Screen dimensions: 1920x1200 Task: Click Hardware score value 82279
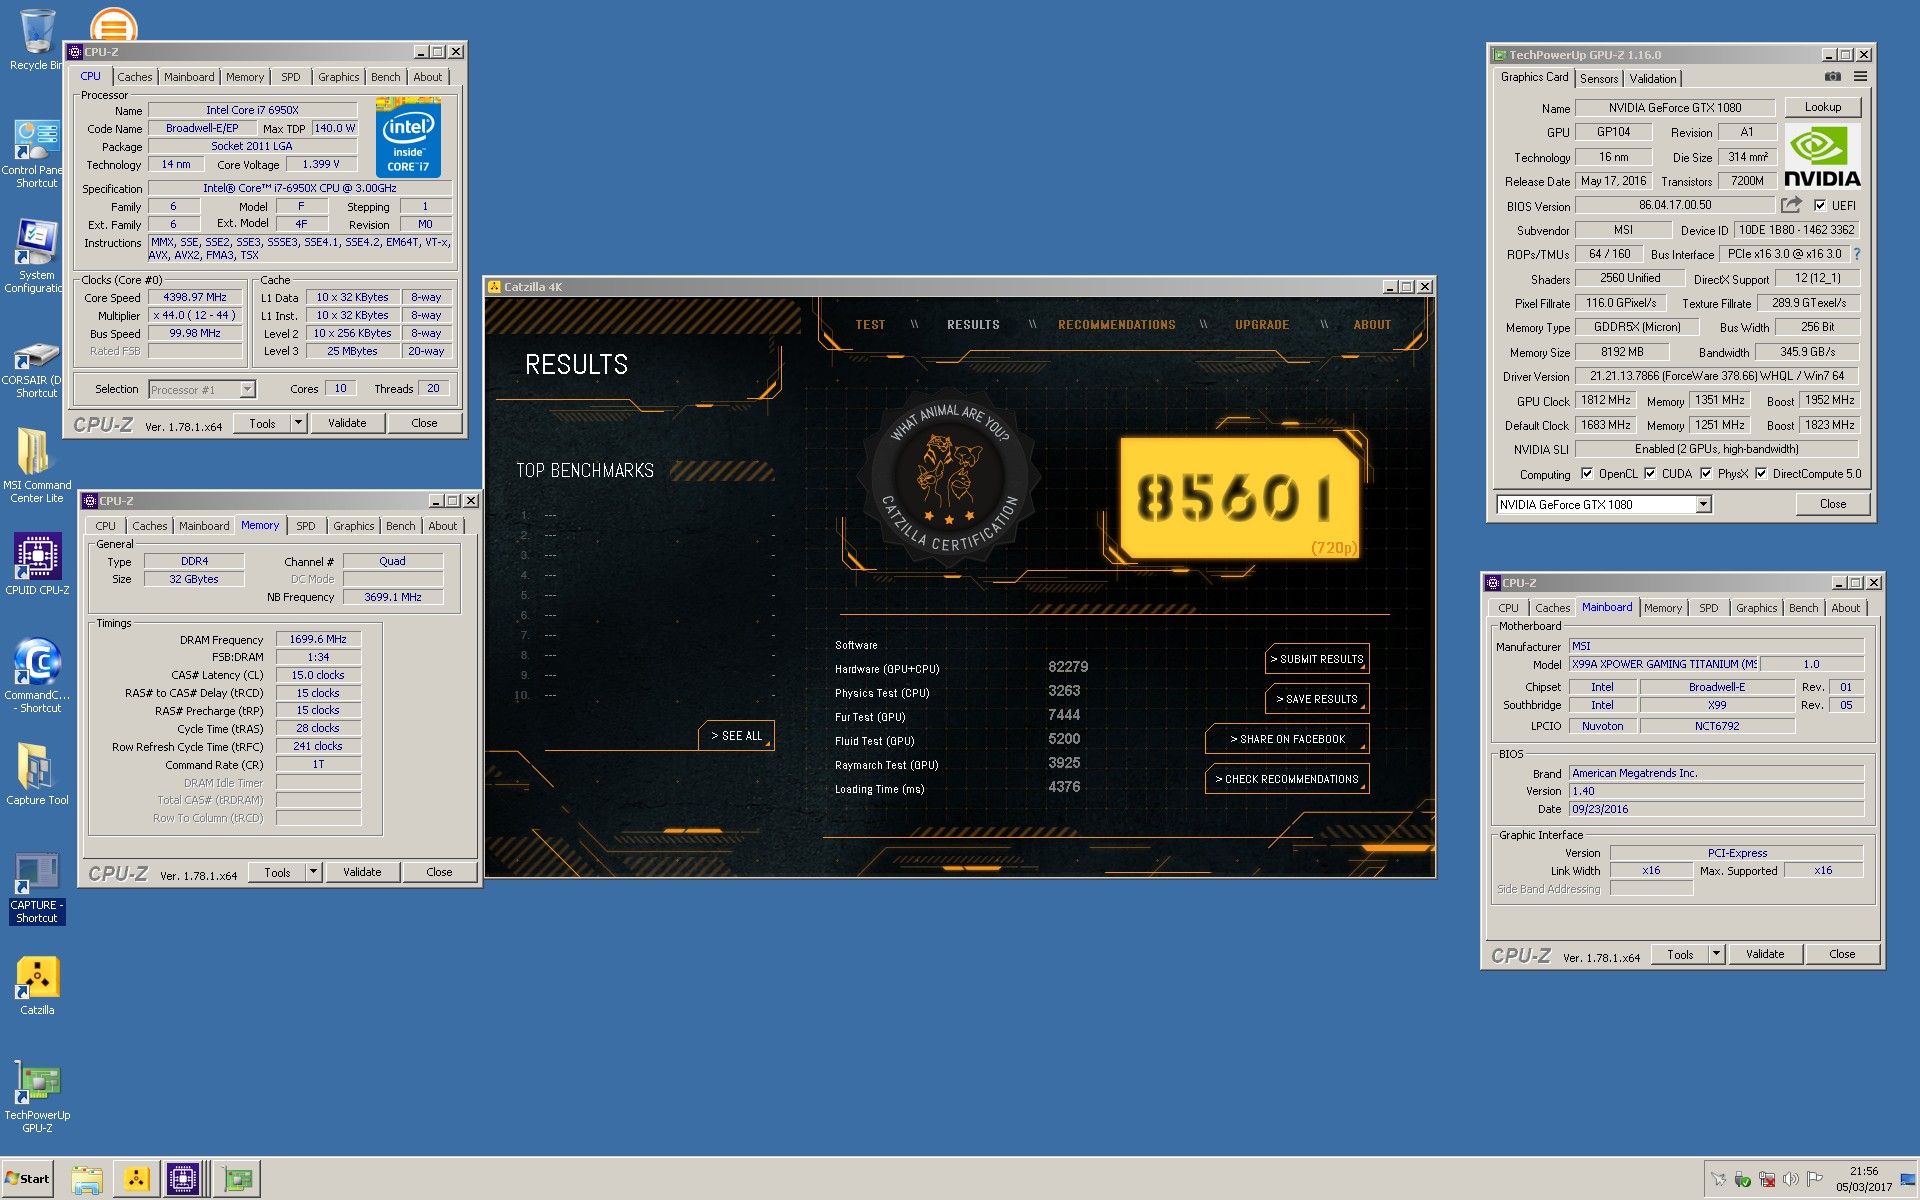1068,667
